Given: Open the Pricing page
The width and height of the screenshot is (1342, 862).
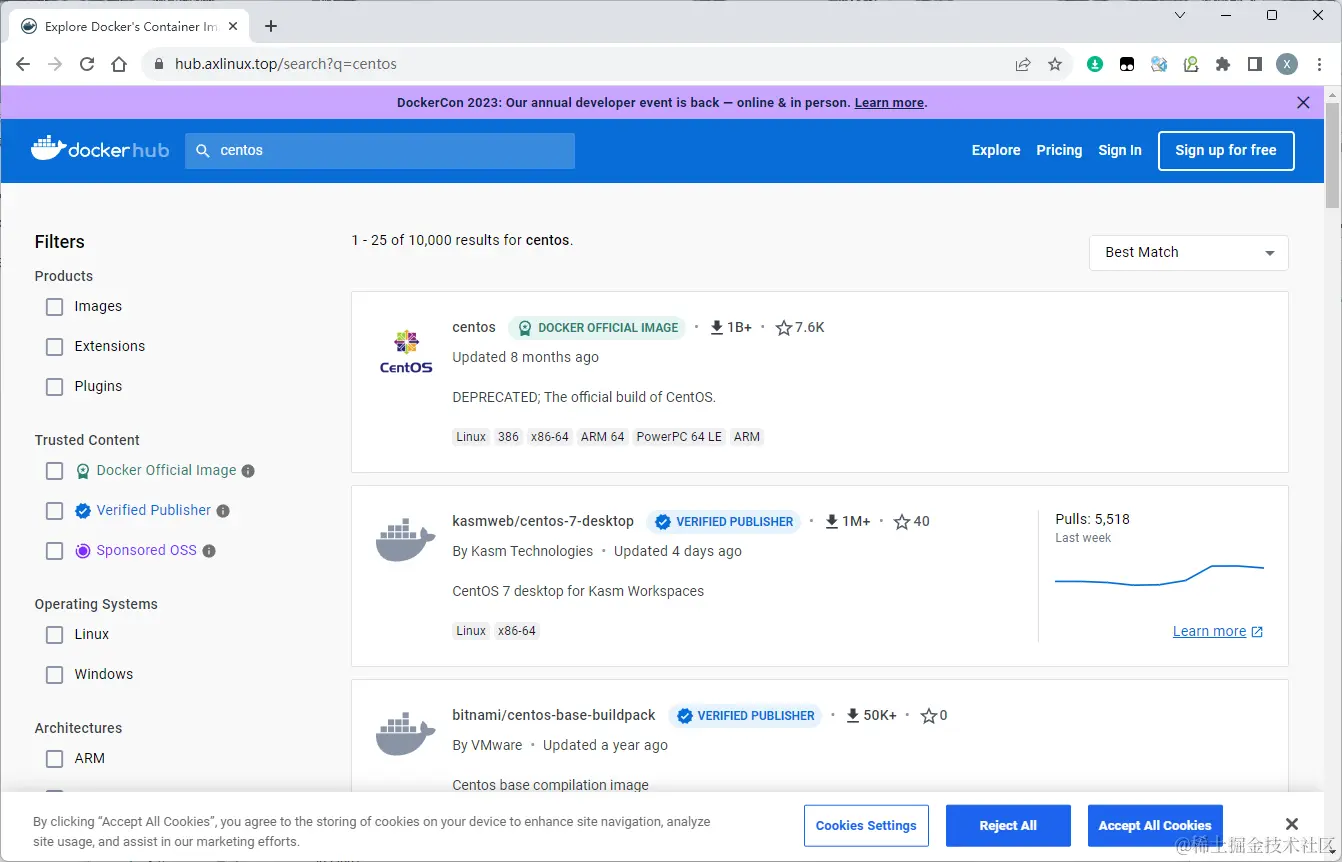Looking at the screenshot, I should click(1059, 150).
